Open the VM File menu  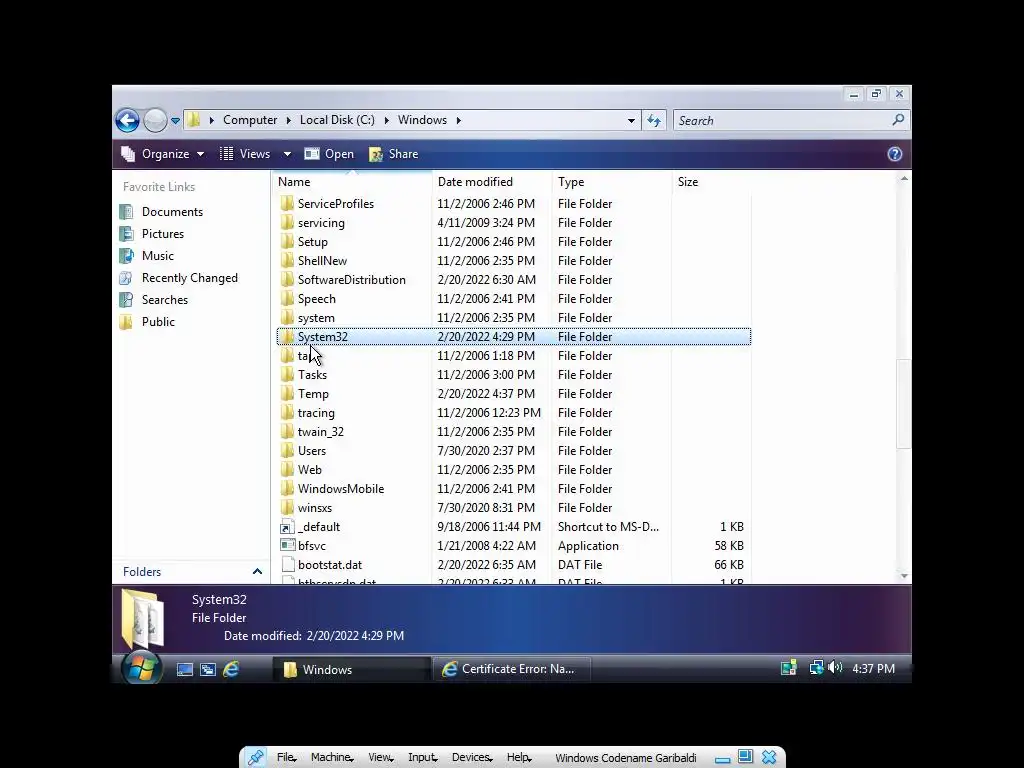tap(286, 758)
